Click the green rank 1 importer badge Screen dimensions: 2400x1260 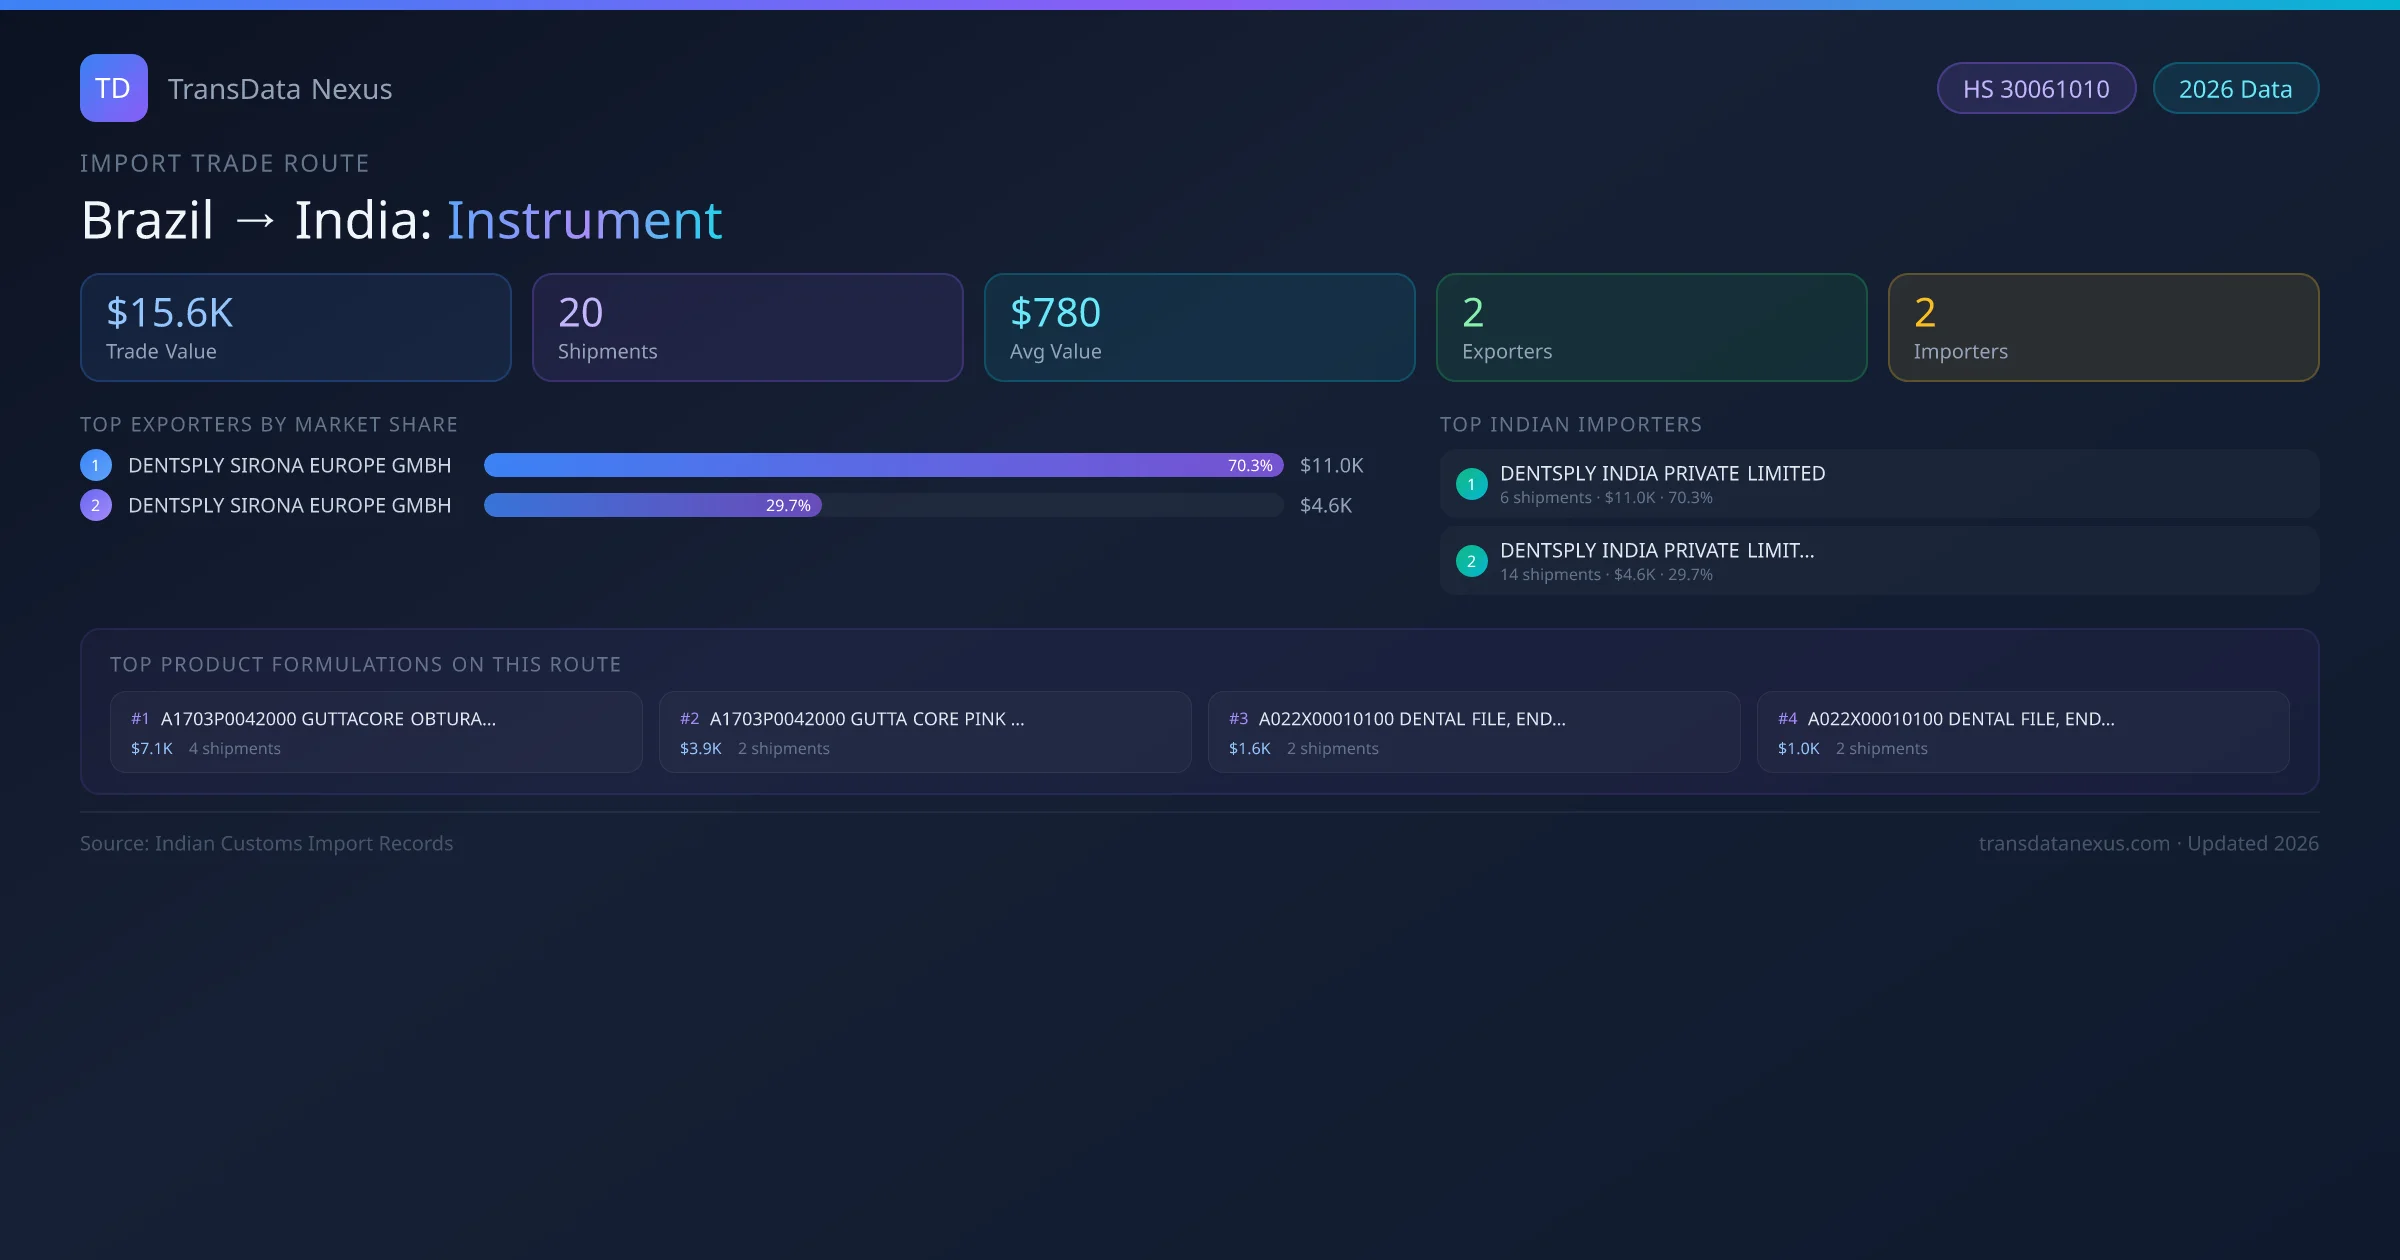tap(1471, 484)
